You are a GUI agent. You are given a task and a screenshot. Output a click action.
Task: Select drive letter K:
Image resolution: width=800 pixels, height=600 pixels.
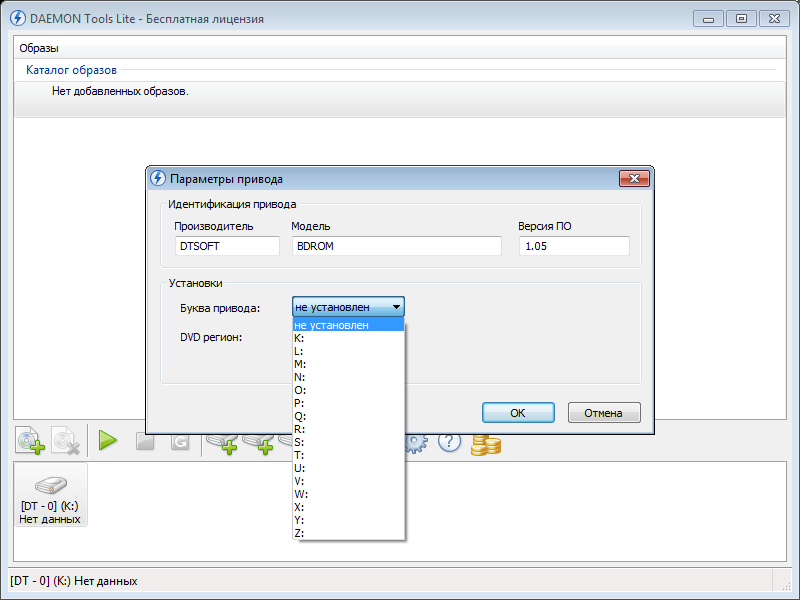[x=348, y=338]
